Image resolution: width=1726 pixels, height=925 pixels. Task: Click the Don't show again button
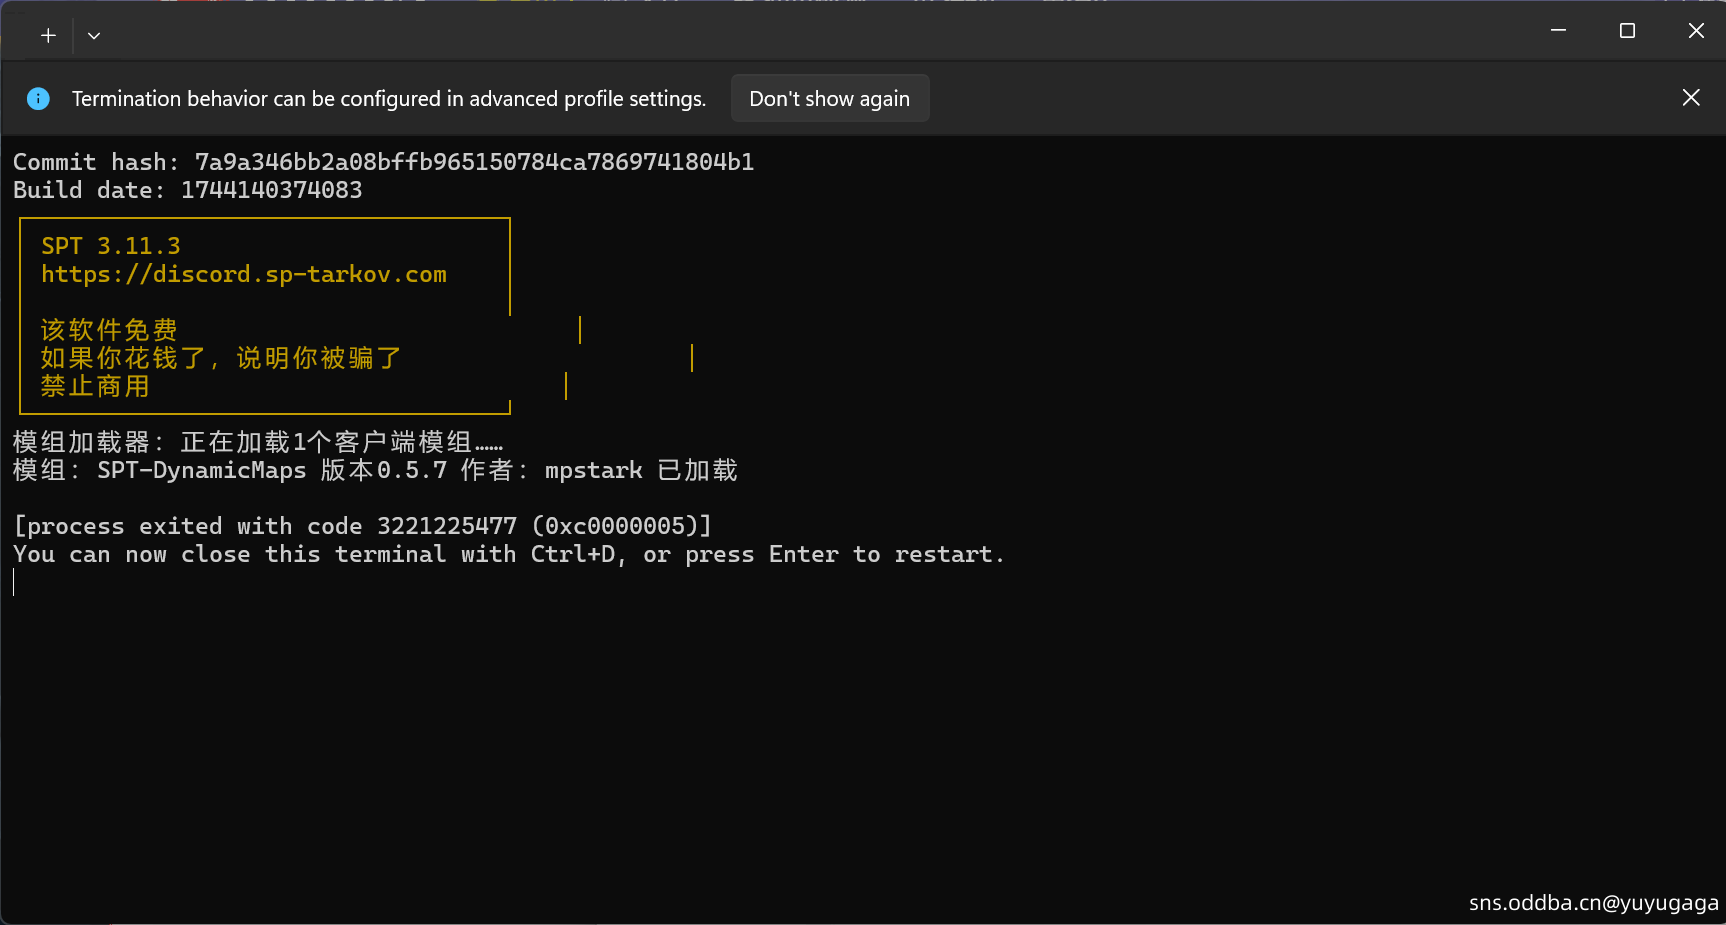tap(830, 99)
